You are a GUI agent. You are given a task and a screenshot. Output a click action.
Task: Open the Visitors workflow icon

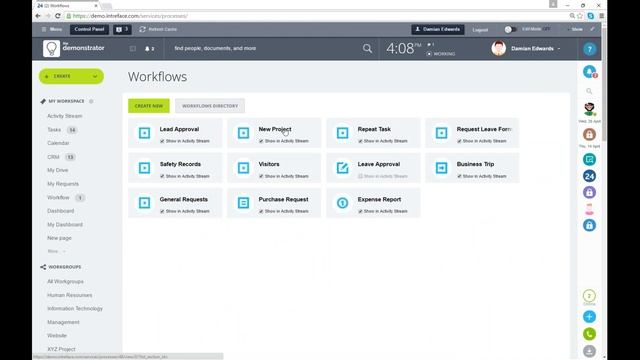(x=243, y=168)
